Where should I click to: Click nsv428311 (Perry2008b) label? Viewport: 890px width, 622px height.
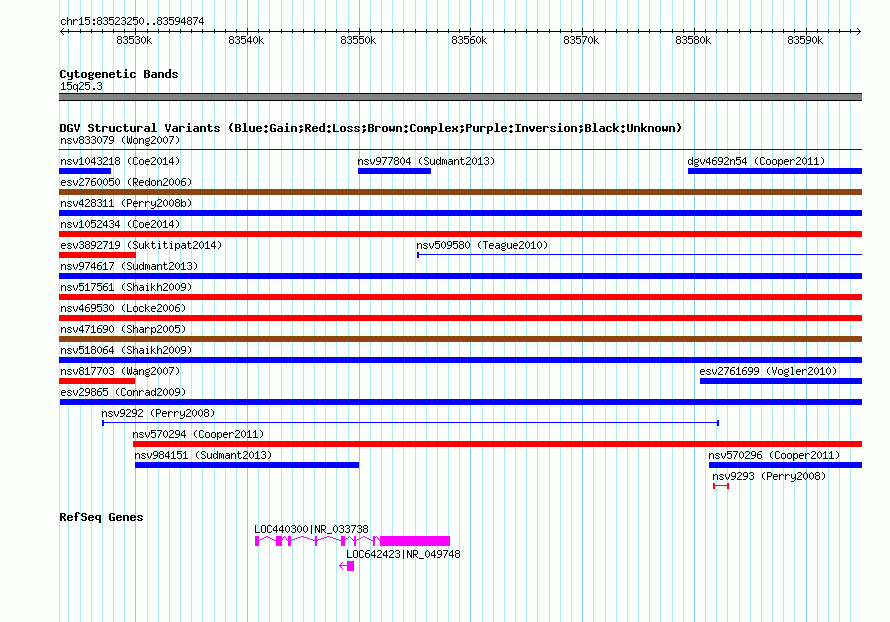click(x=126, y=203)
